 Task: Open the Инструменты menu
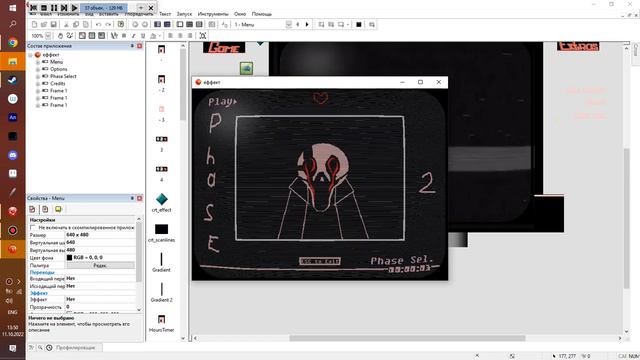pyautogui.click(x=213, y=14)
